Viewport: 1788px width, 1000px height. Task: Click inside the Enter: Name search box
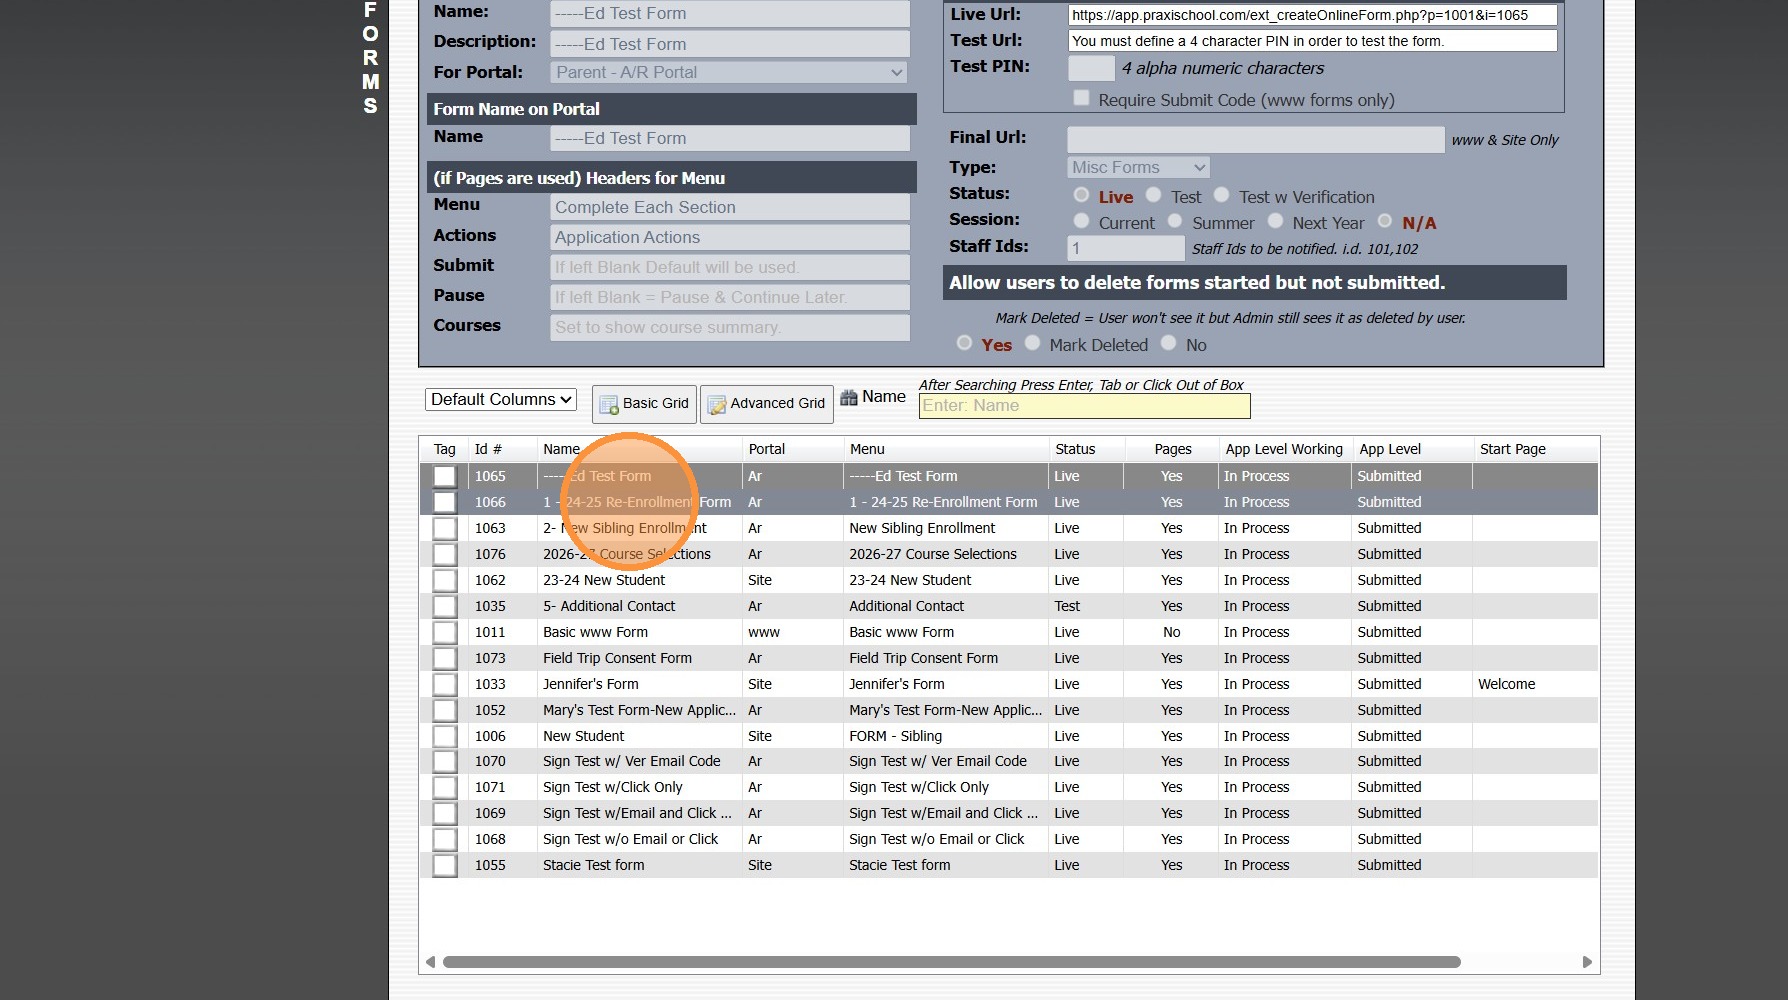pyautogui.click(x=1084, y=406)
